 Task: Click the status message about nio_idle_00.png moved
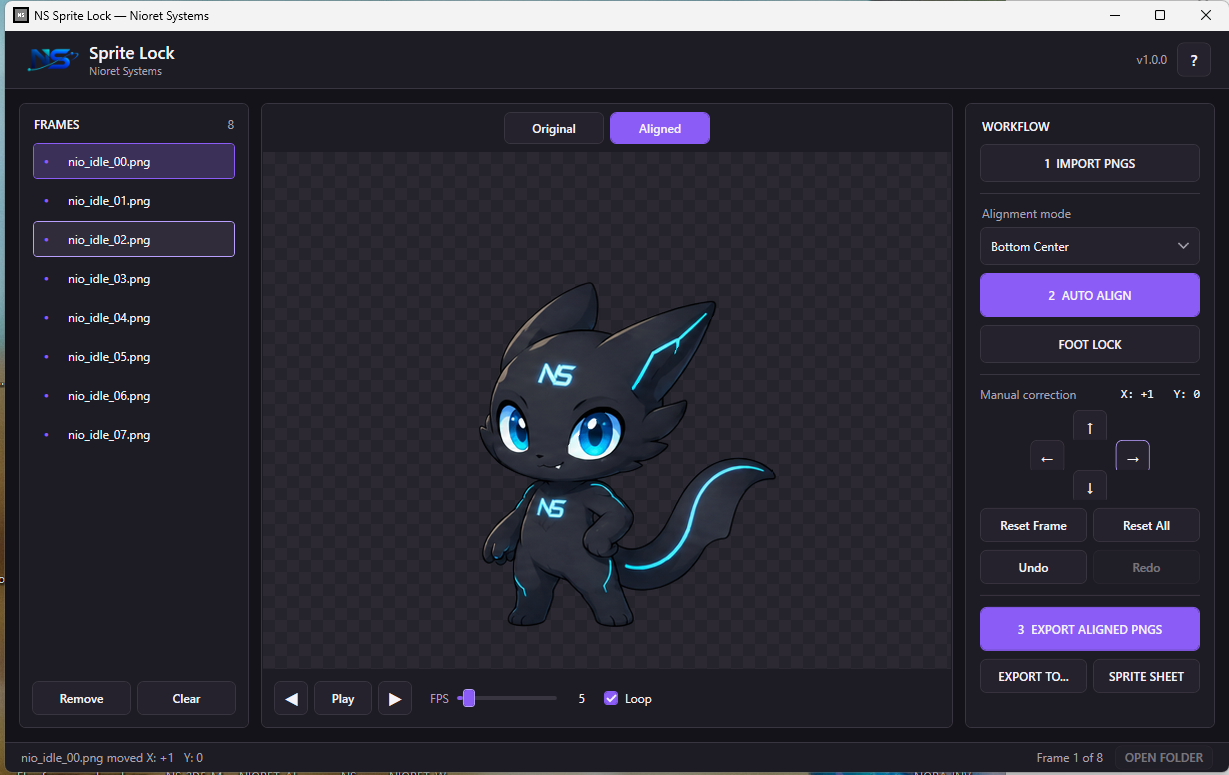[x=112, y=758]
